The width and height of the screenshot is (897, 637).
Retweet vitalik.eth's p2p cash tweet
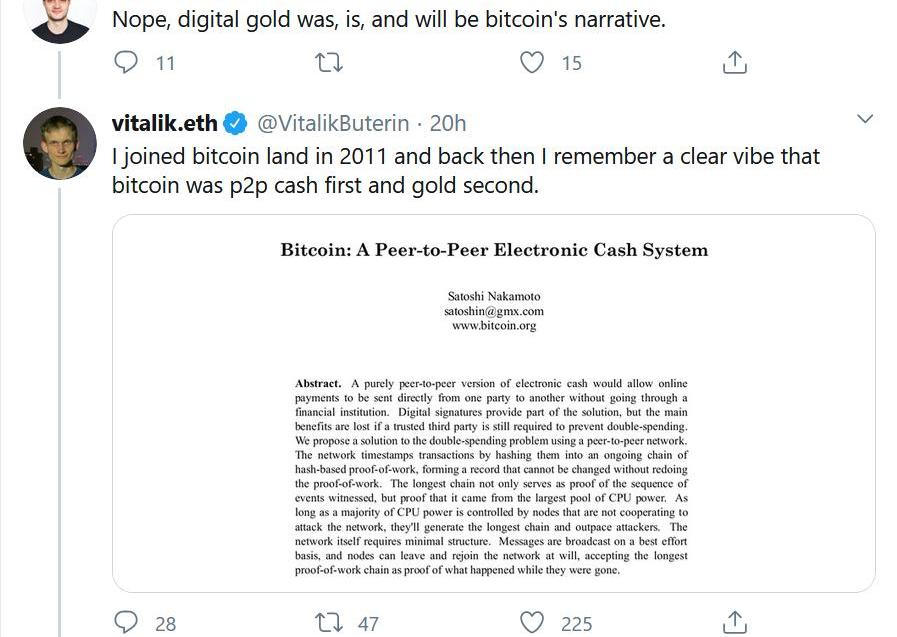(329, 623)
